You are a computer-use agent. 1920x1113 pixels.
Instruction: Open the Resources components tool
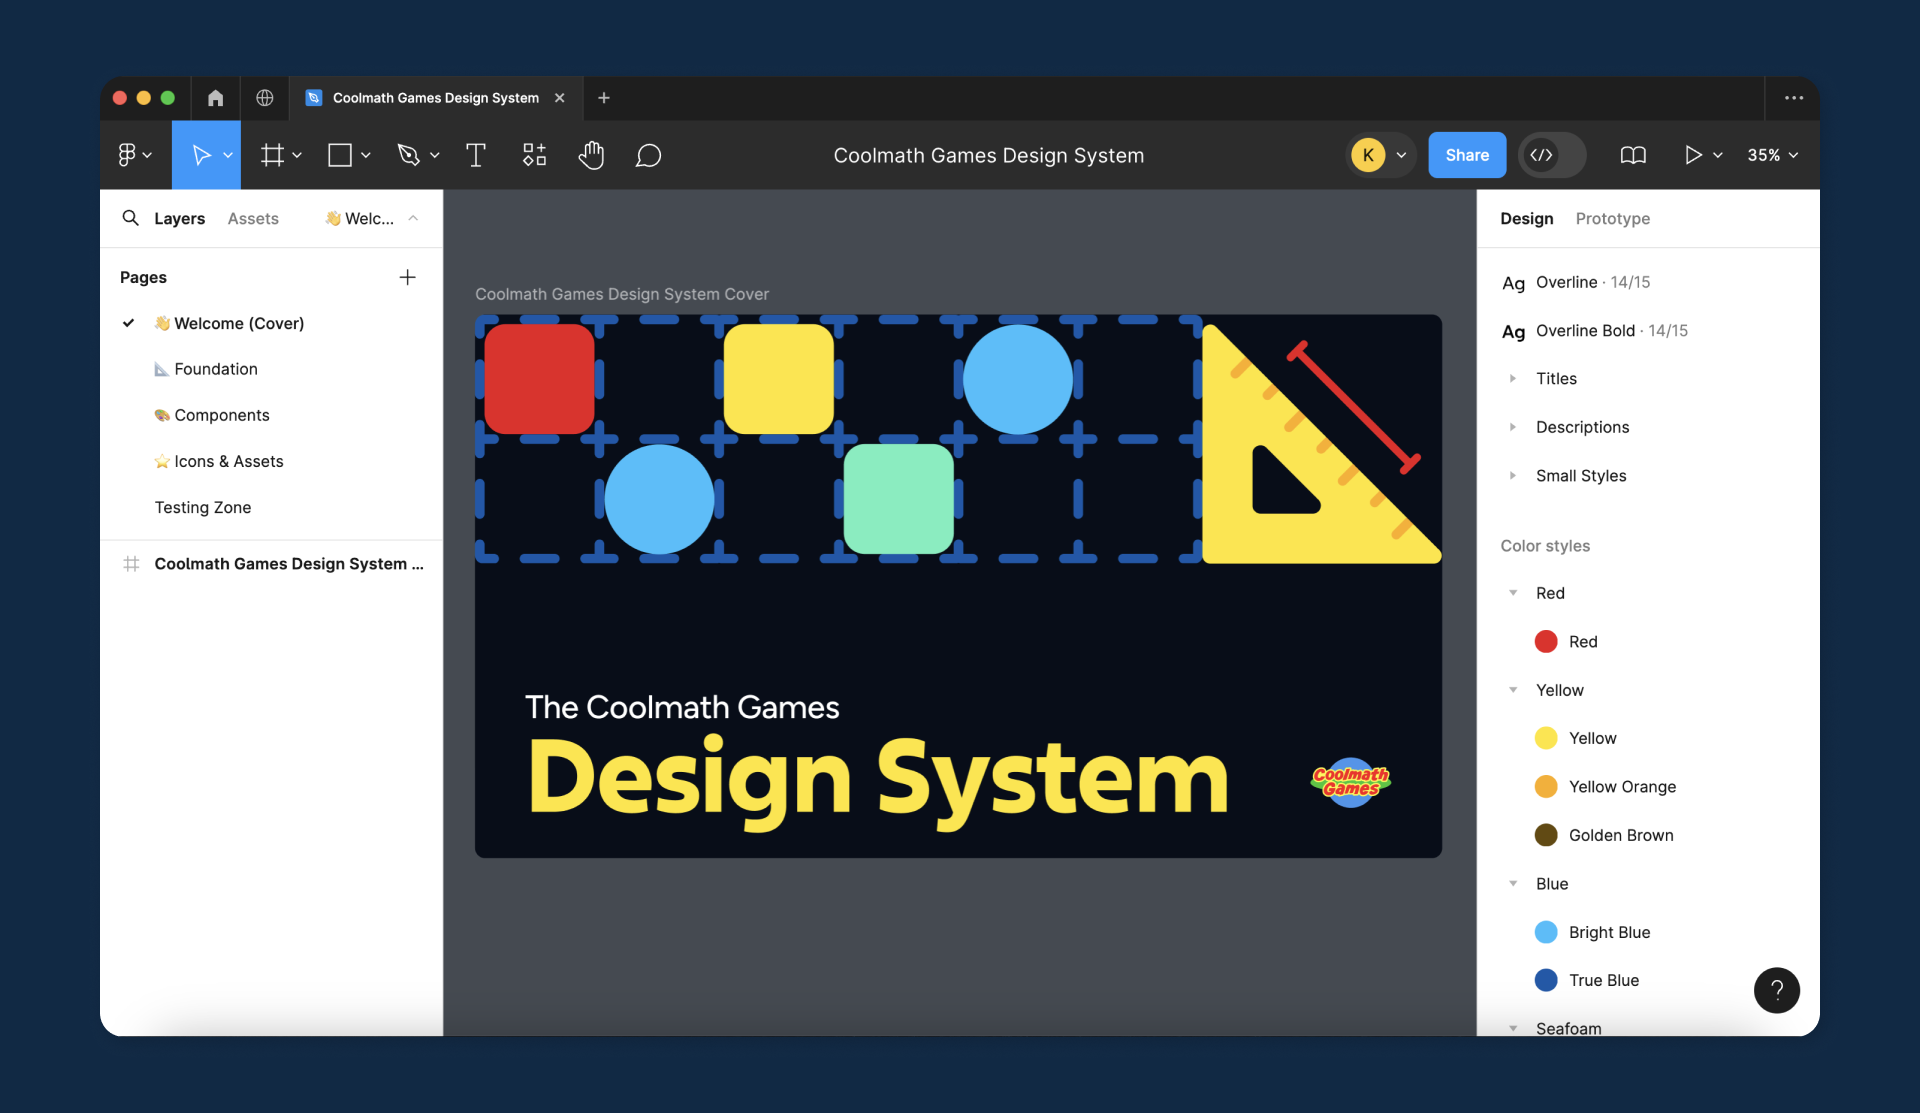(534, 155)
